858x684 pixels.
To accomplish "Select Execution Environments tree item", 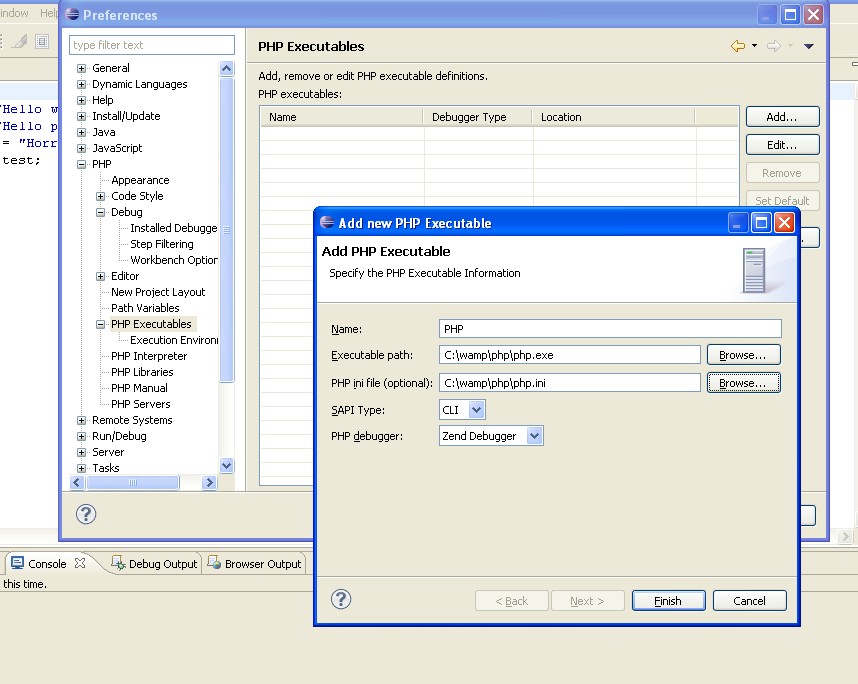I will pyautogui.click(x=174, y=340).
